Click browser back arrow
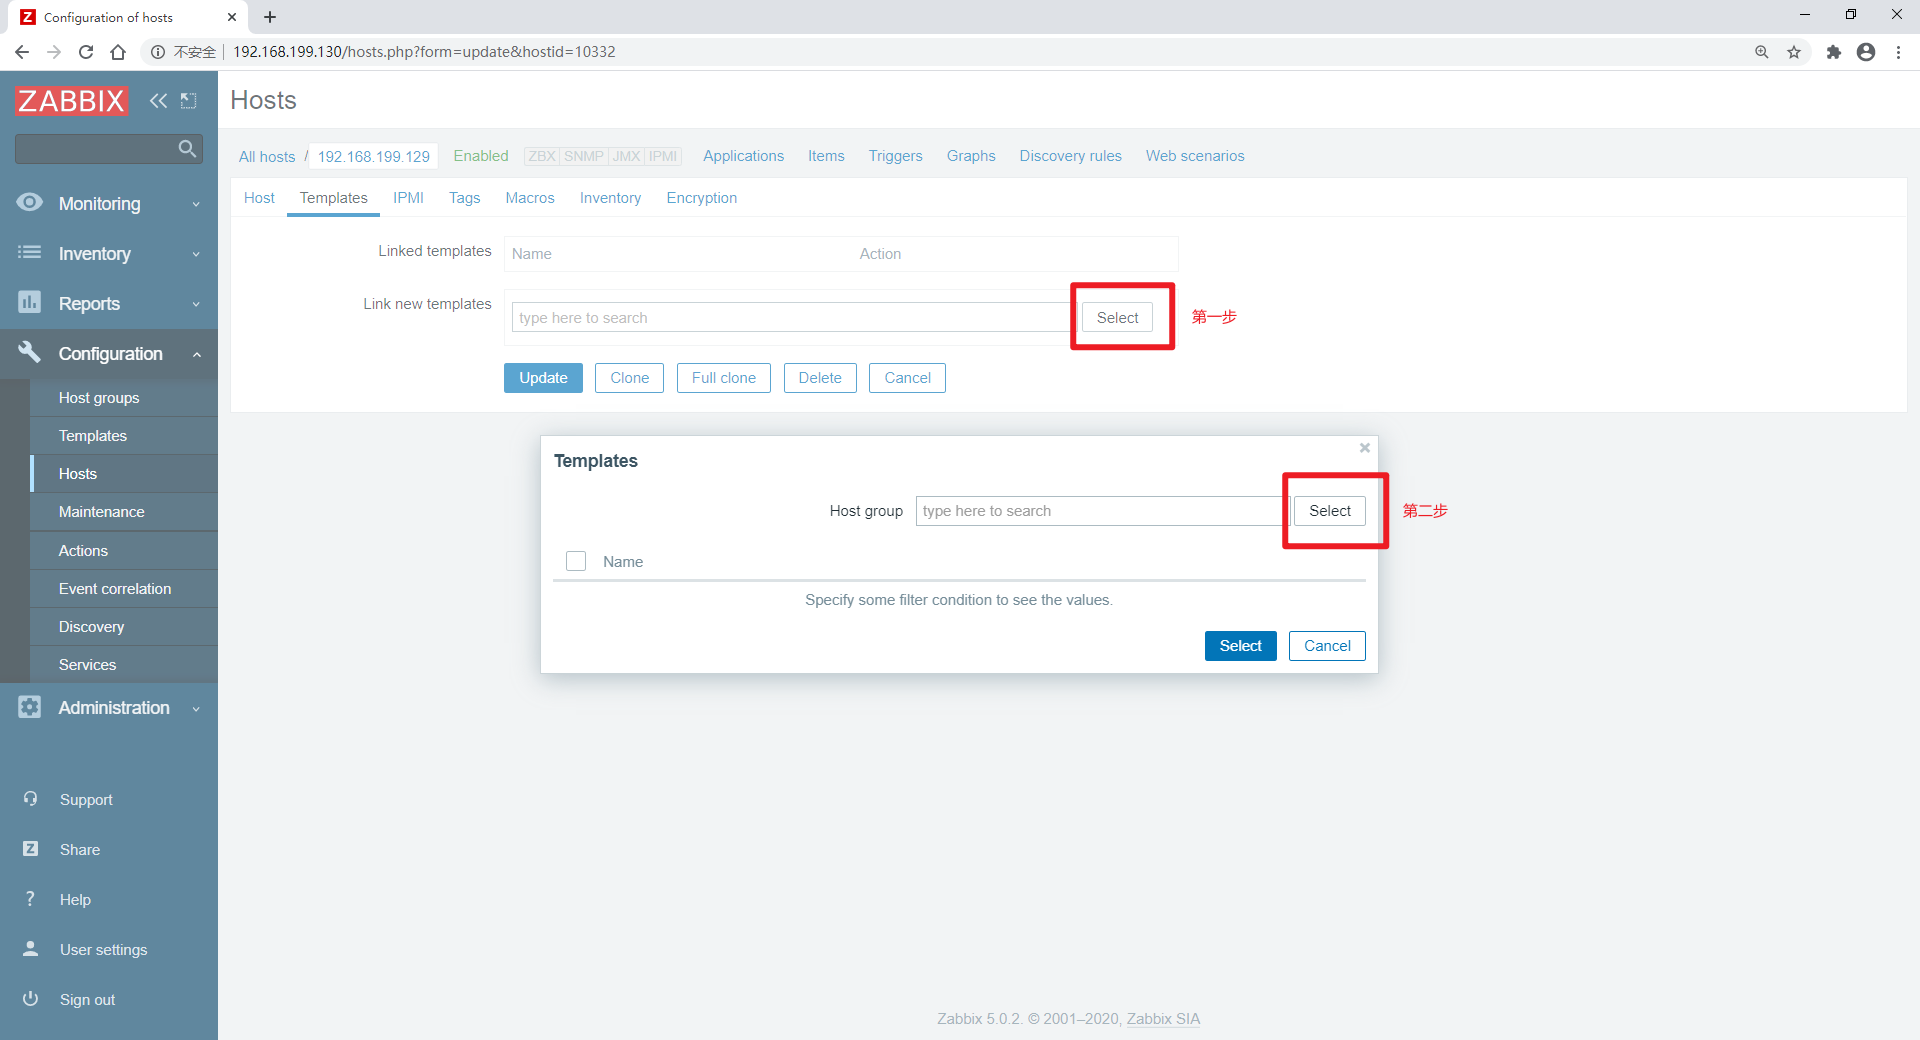Image resolution: width=1920 pixels, height=1040 pixels. pyautogui.click(x=22, y=52)
